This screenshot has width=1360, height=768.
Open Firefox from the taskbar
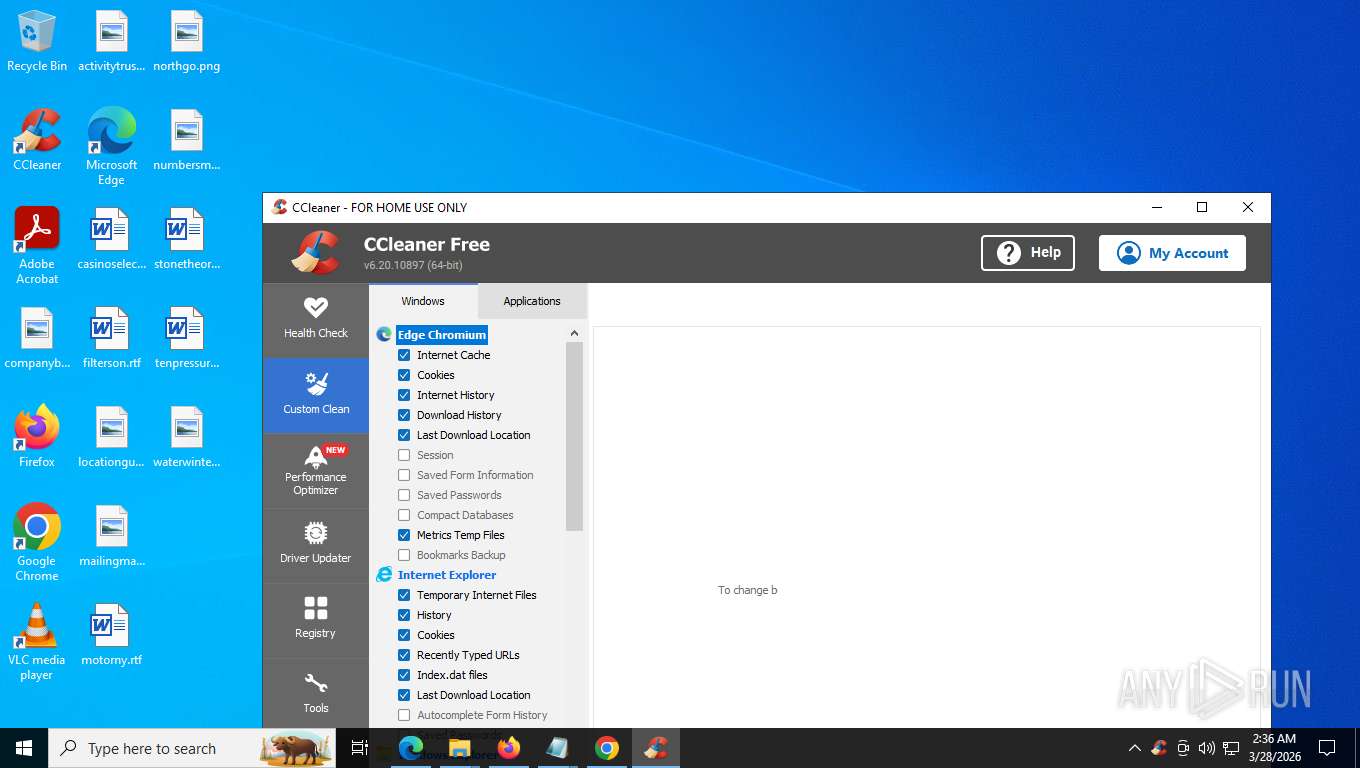[x=509, y=748]
